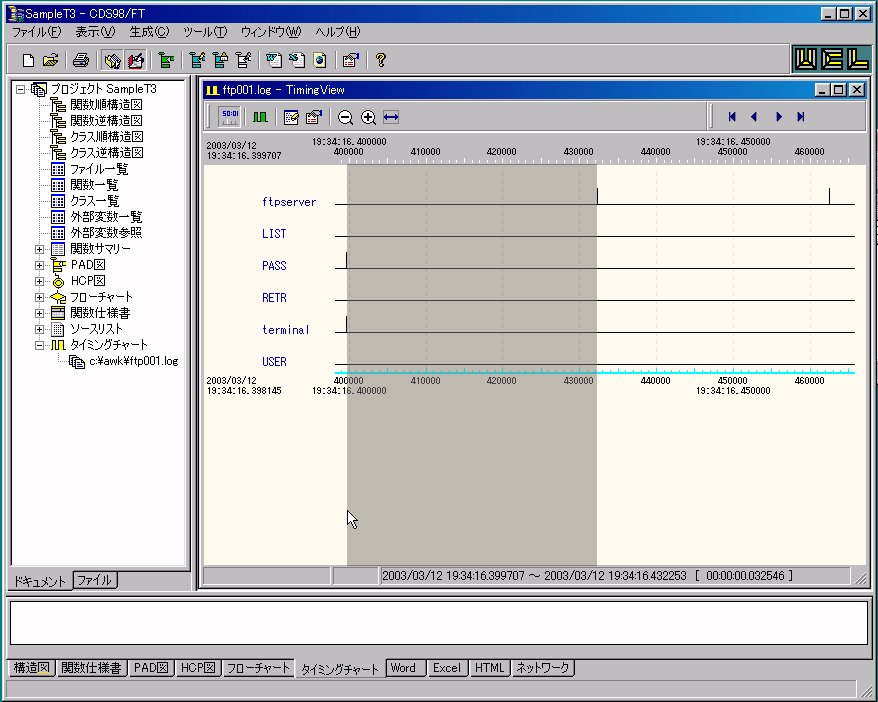Expand the フローチャート tree node
Screen dimensions: 878x702
pyautogui.click(x=40, y=297)
